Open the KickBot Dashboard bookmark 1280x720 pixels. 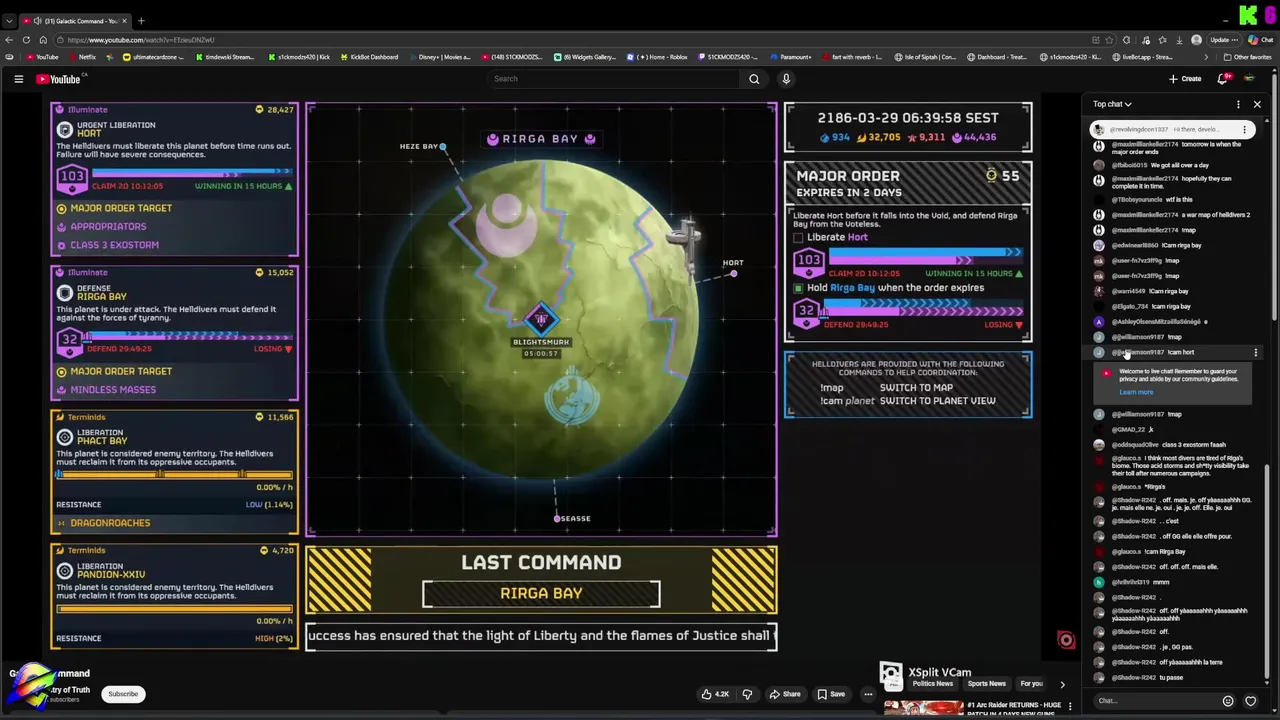369,57
